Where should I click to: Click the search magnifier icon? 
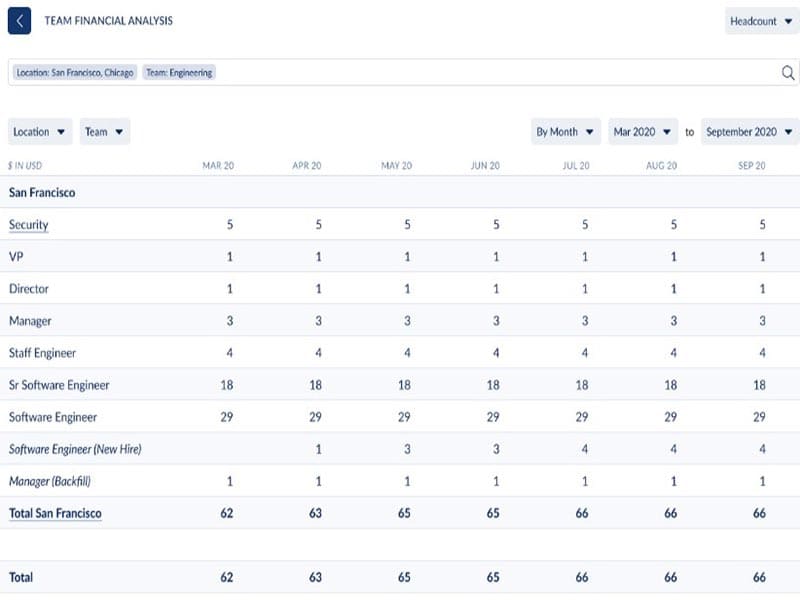pos(788,72)
